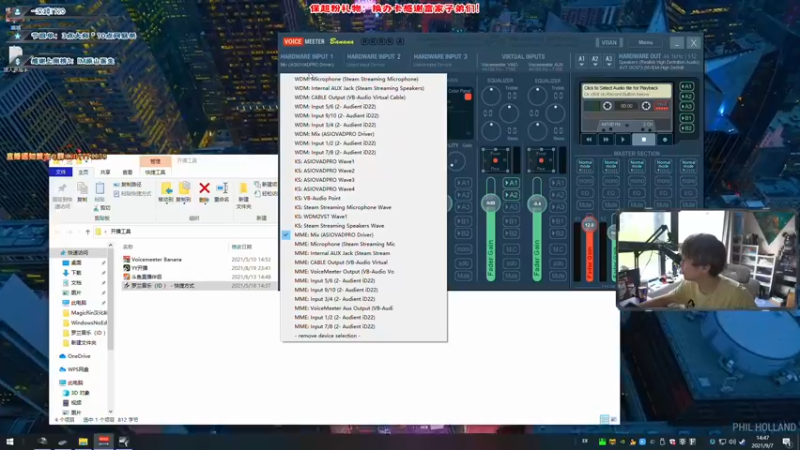Click the left cassette reel icon
The width and height of the screenshot is (800, 450).
pyautogui.click(x=607, y=106)
